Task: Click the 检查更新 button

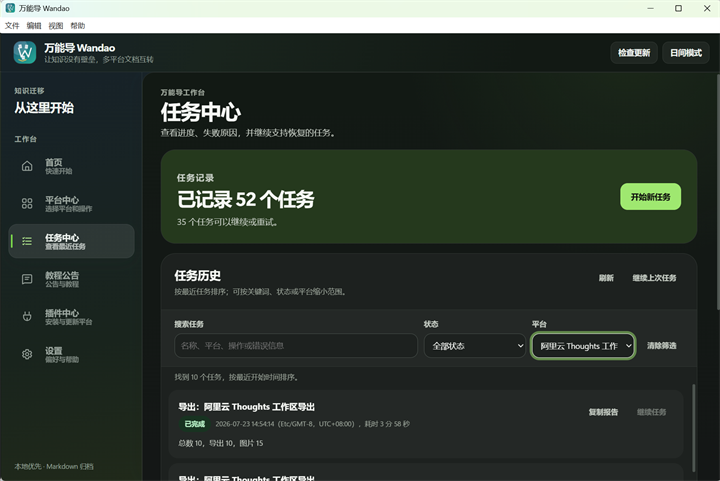Action: tap(634, 53)
